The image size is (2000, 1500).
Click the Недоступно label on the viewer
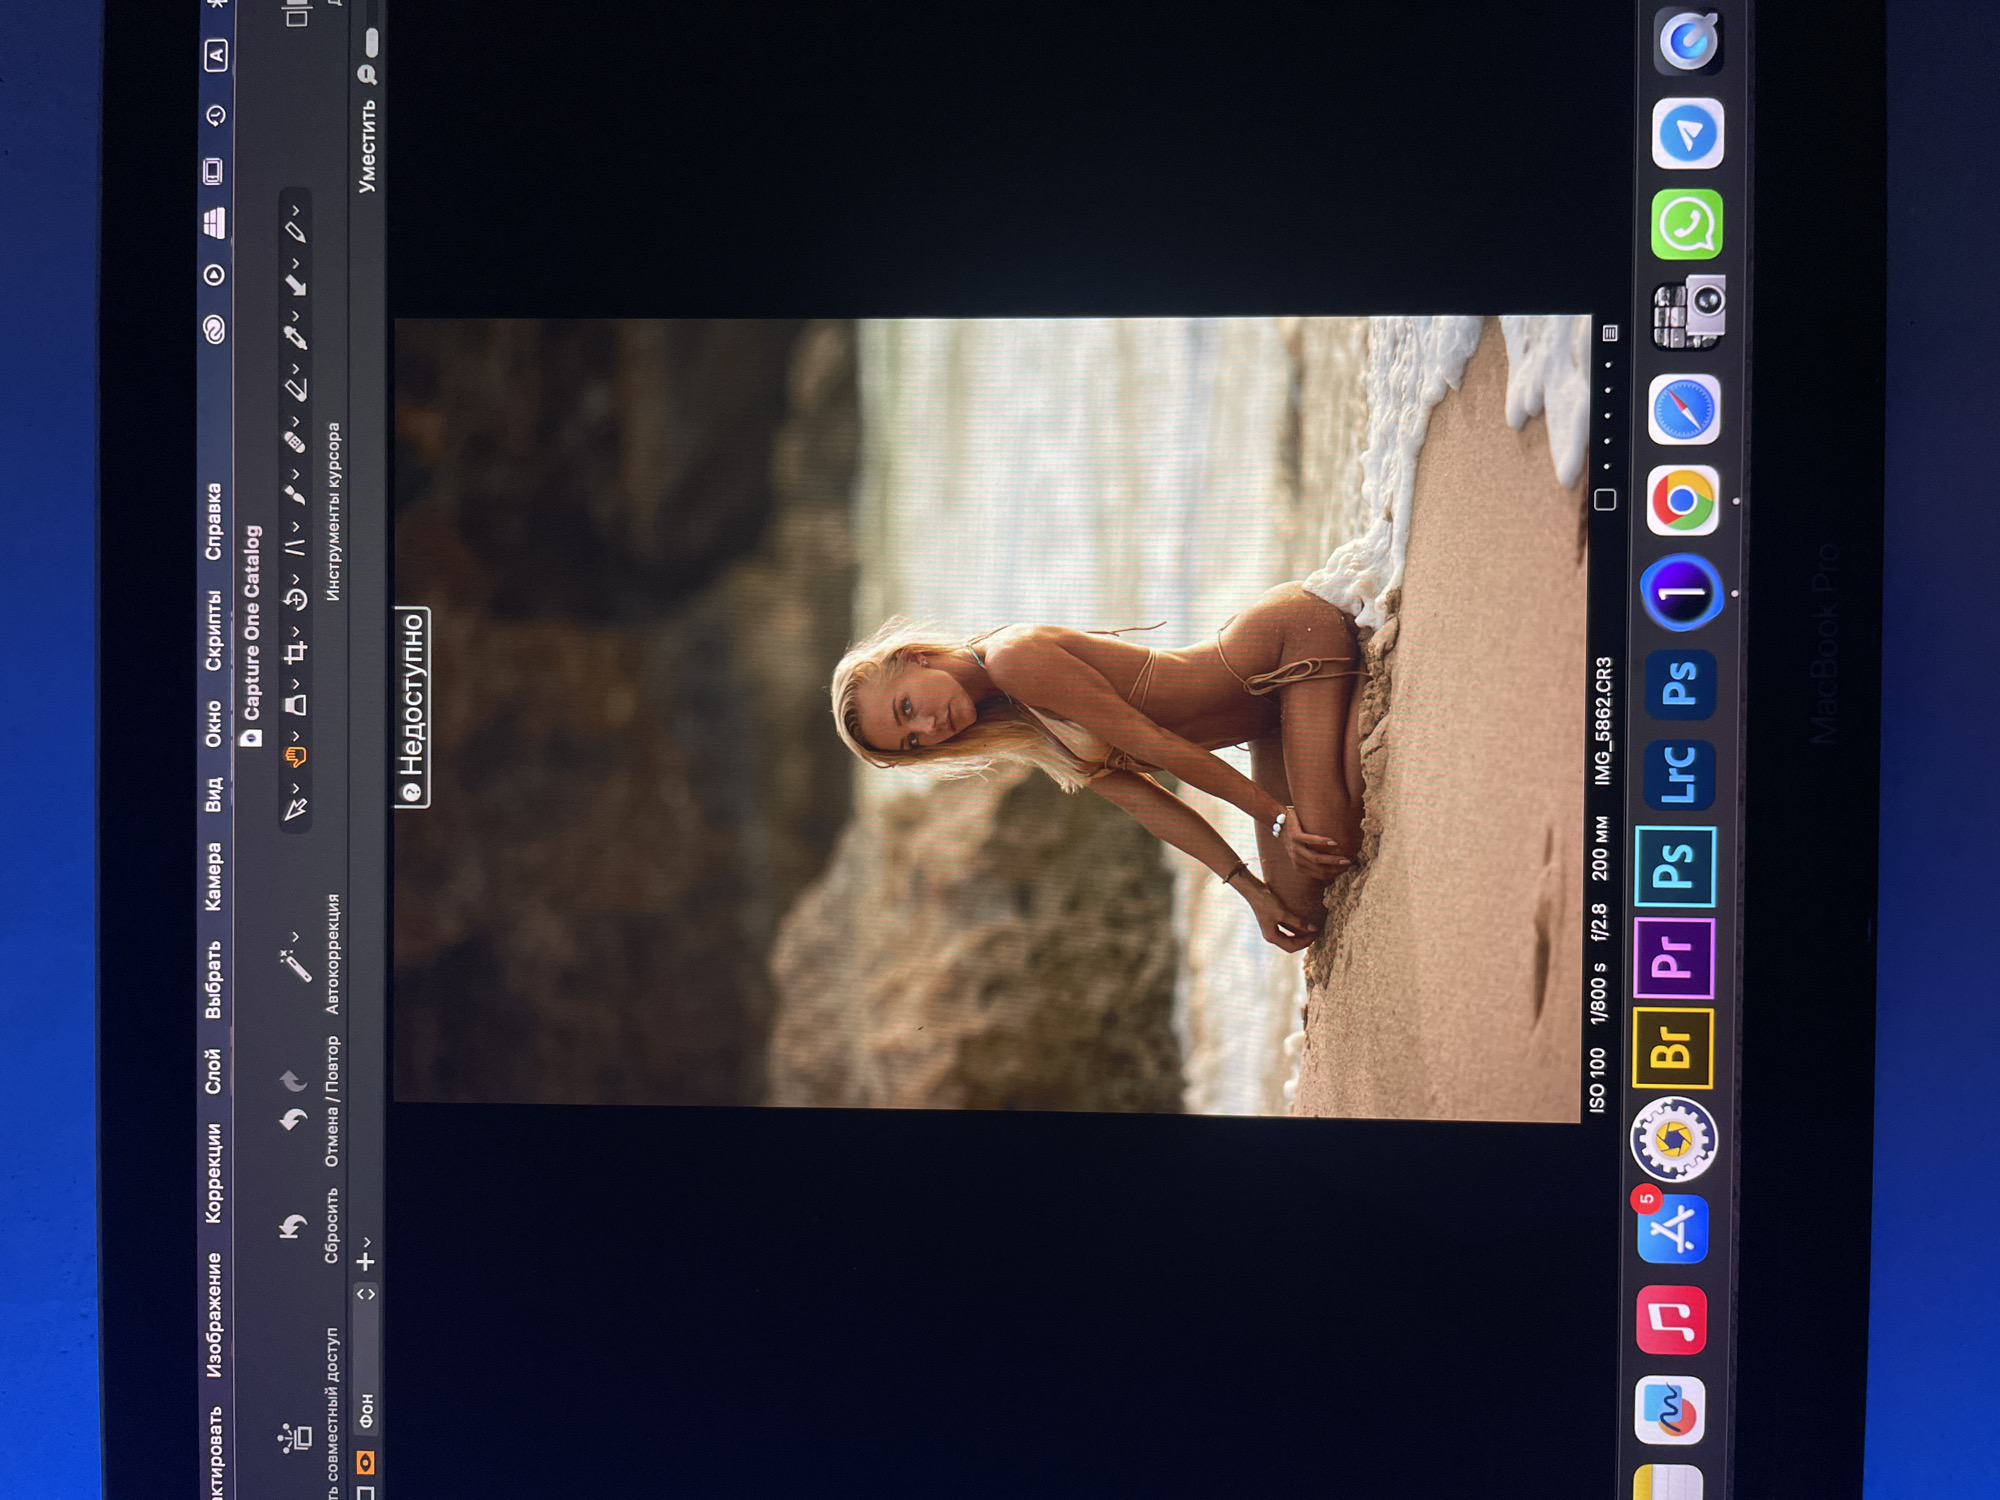pos(412,706)
